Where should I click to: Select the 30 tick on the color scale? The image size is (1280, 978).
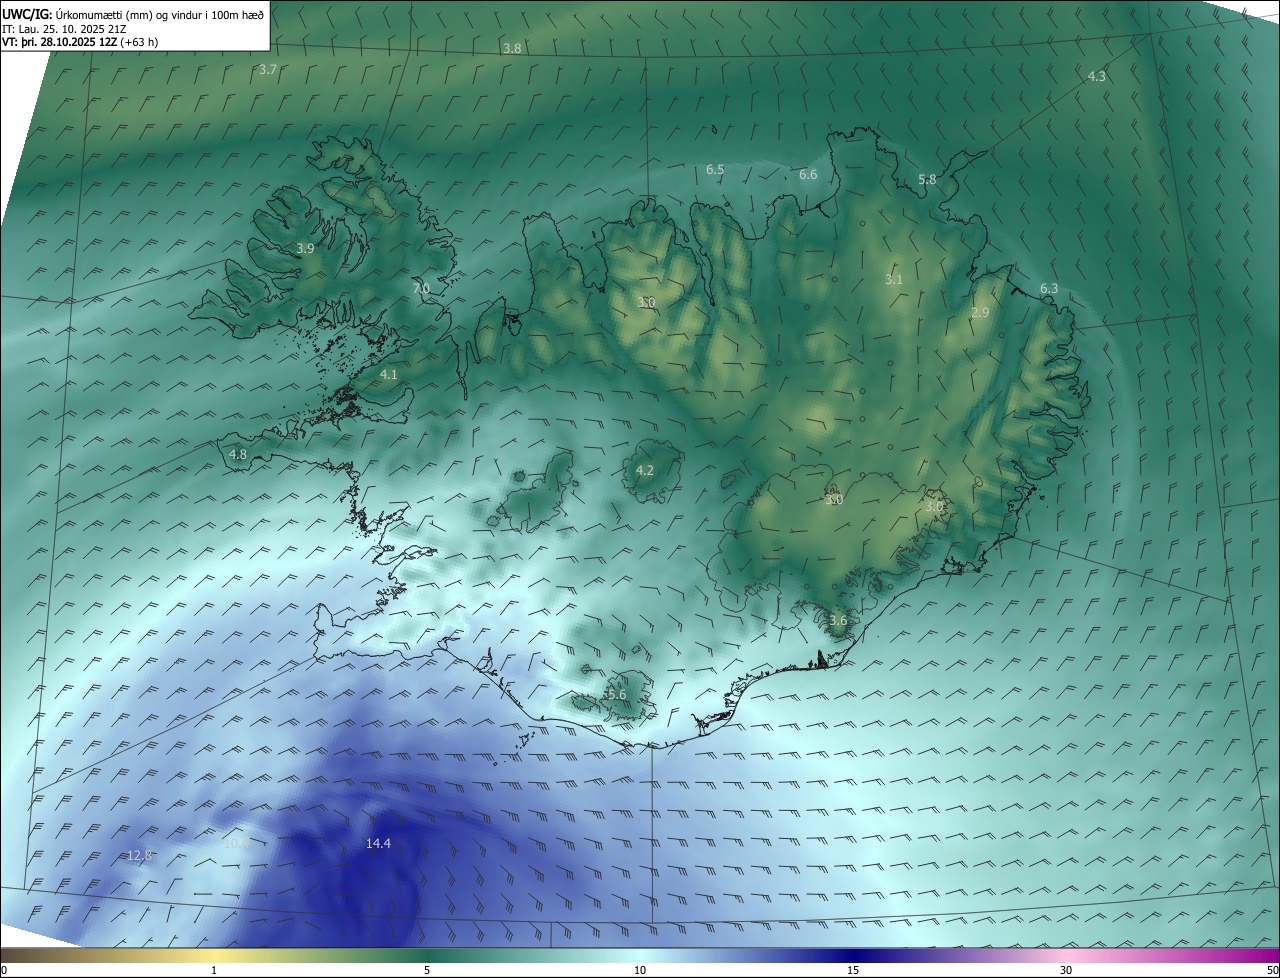1066,970
